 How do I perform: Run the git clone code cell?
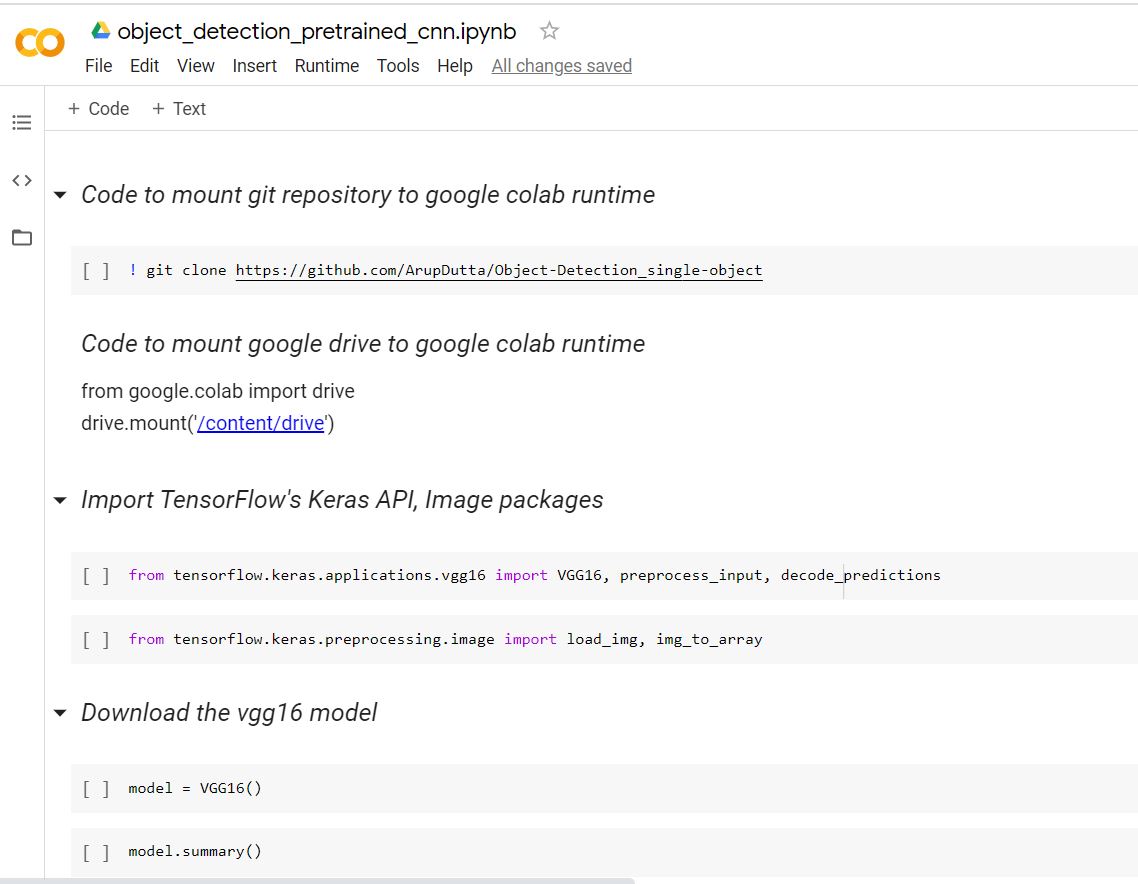pyautogui.click(x=97, y=271)
